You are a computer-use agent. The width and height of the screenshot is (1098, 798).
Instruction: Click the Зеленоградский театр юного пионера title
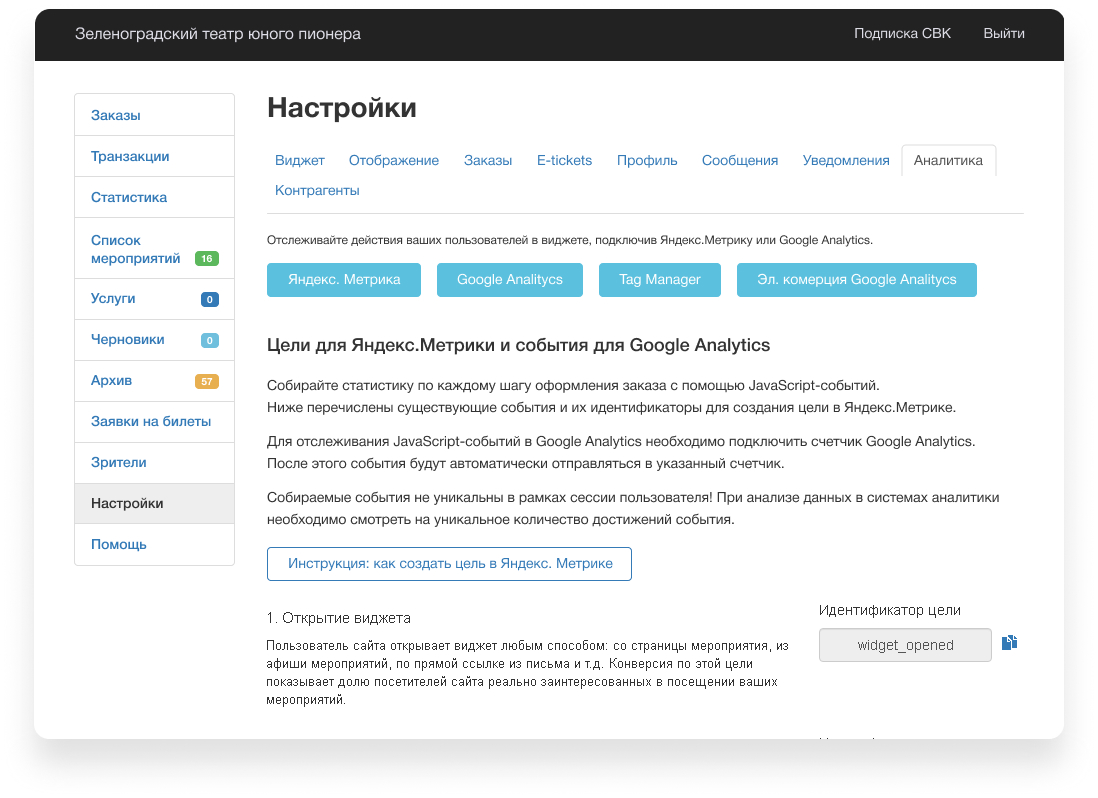(218, 34)
